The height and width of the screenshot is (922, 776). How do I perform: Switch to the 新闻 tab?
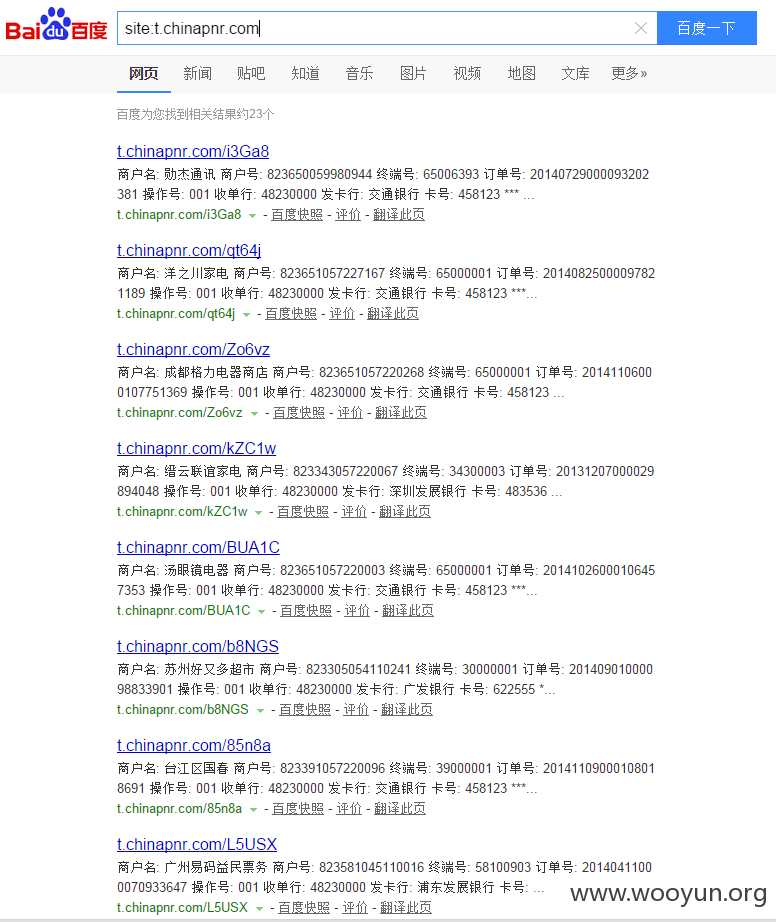[198, 74]
